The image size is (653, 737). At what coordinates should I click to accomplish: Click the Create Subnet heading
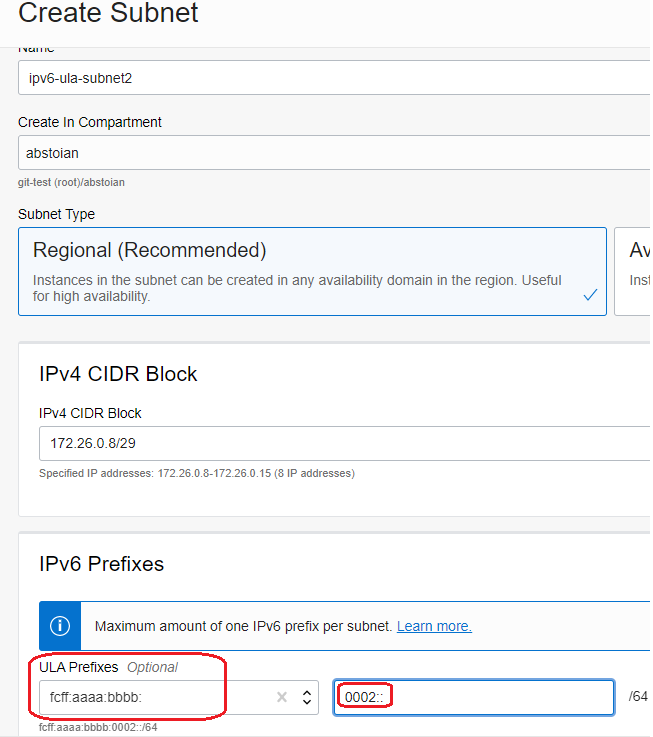(109, 14)
